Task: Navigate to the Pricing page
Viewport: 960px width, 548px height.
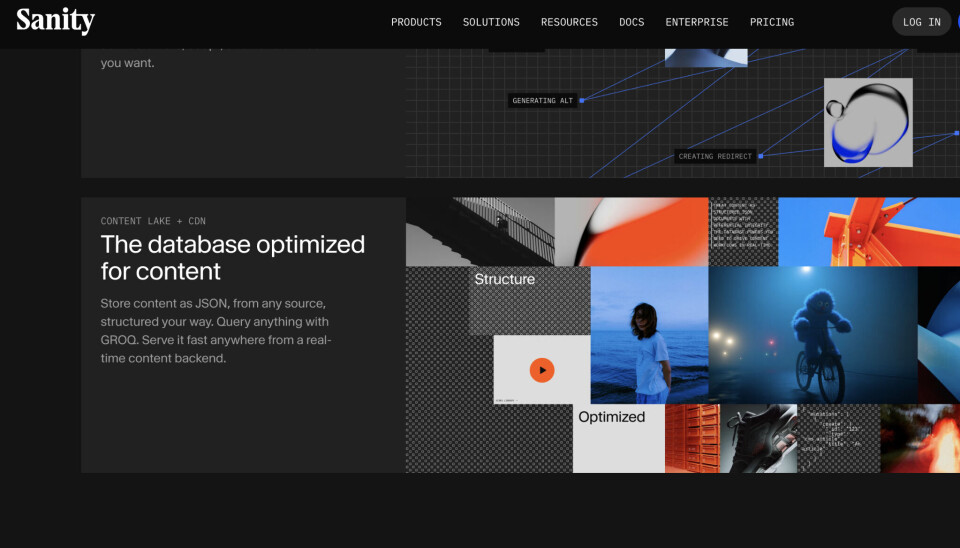Action: tap(772, 22)
